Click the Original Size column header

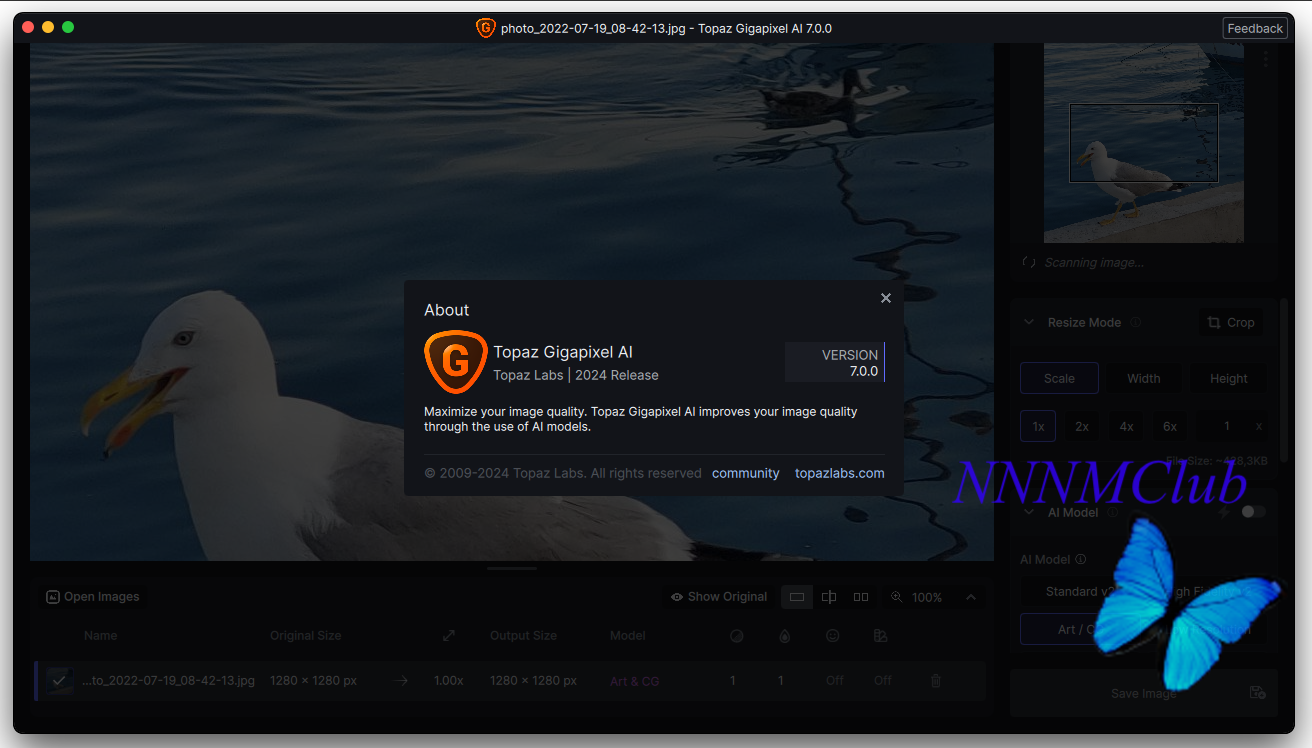tap(306, 635)
